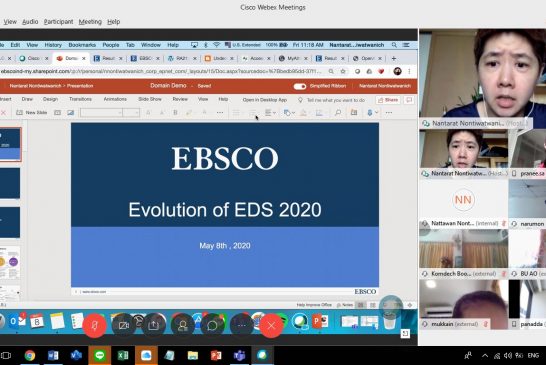This screenshot has width=546, height=365.
Task: Click the comments icon beside Share
Action: (409, 100)
